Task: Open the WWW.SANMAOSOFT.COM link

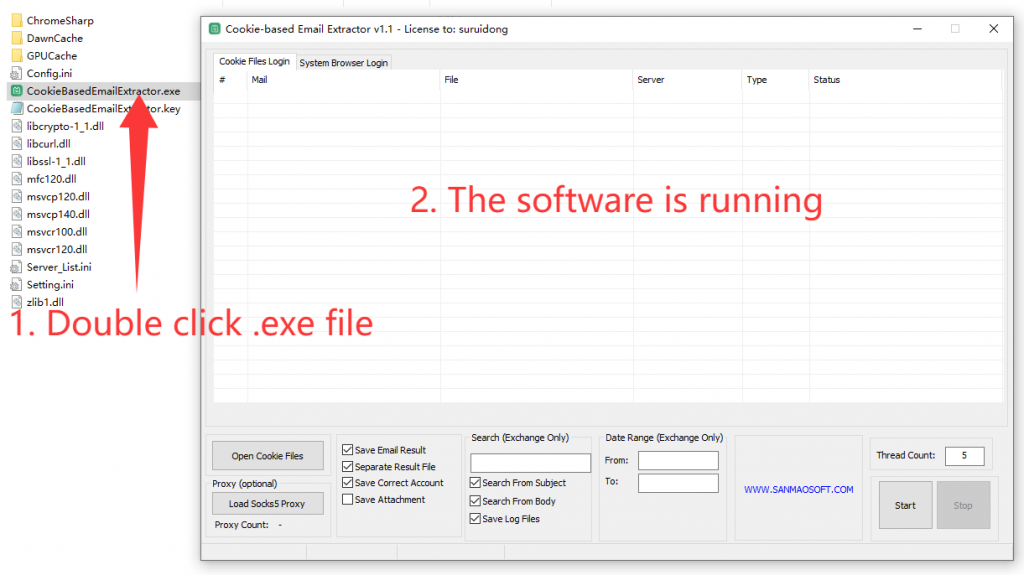Action: 798,490
